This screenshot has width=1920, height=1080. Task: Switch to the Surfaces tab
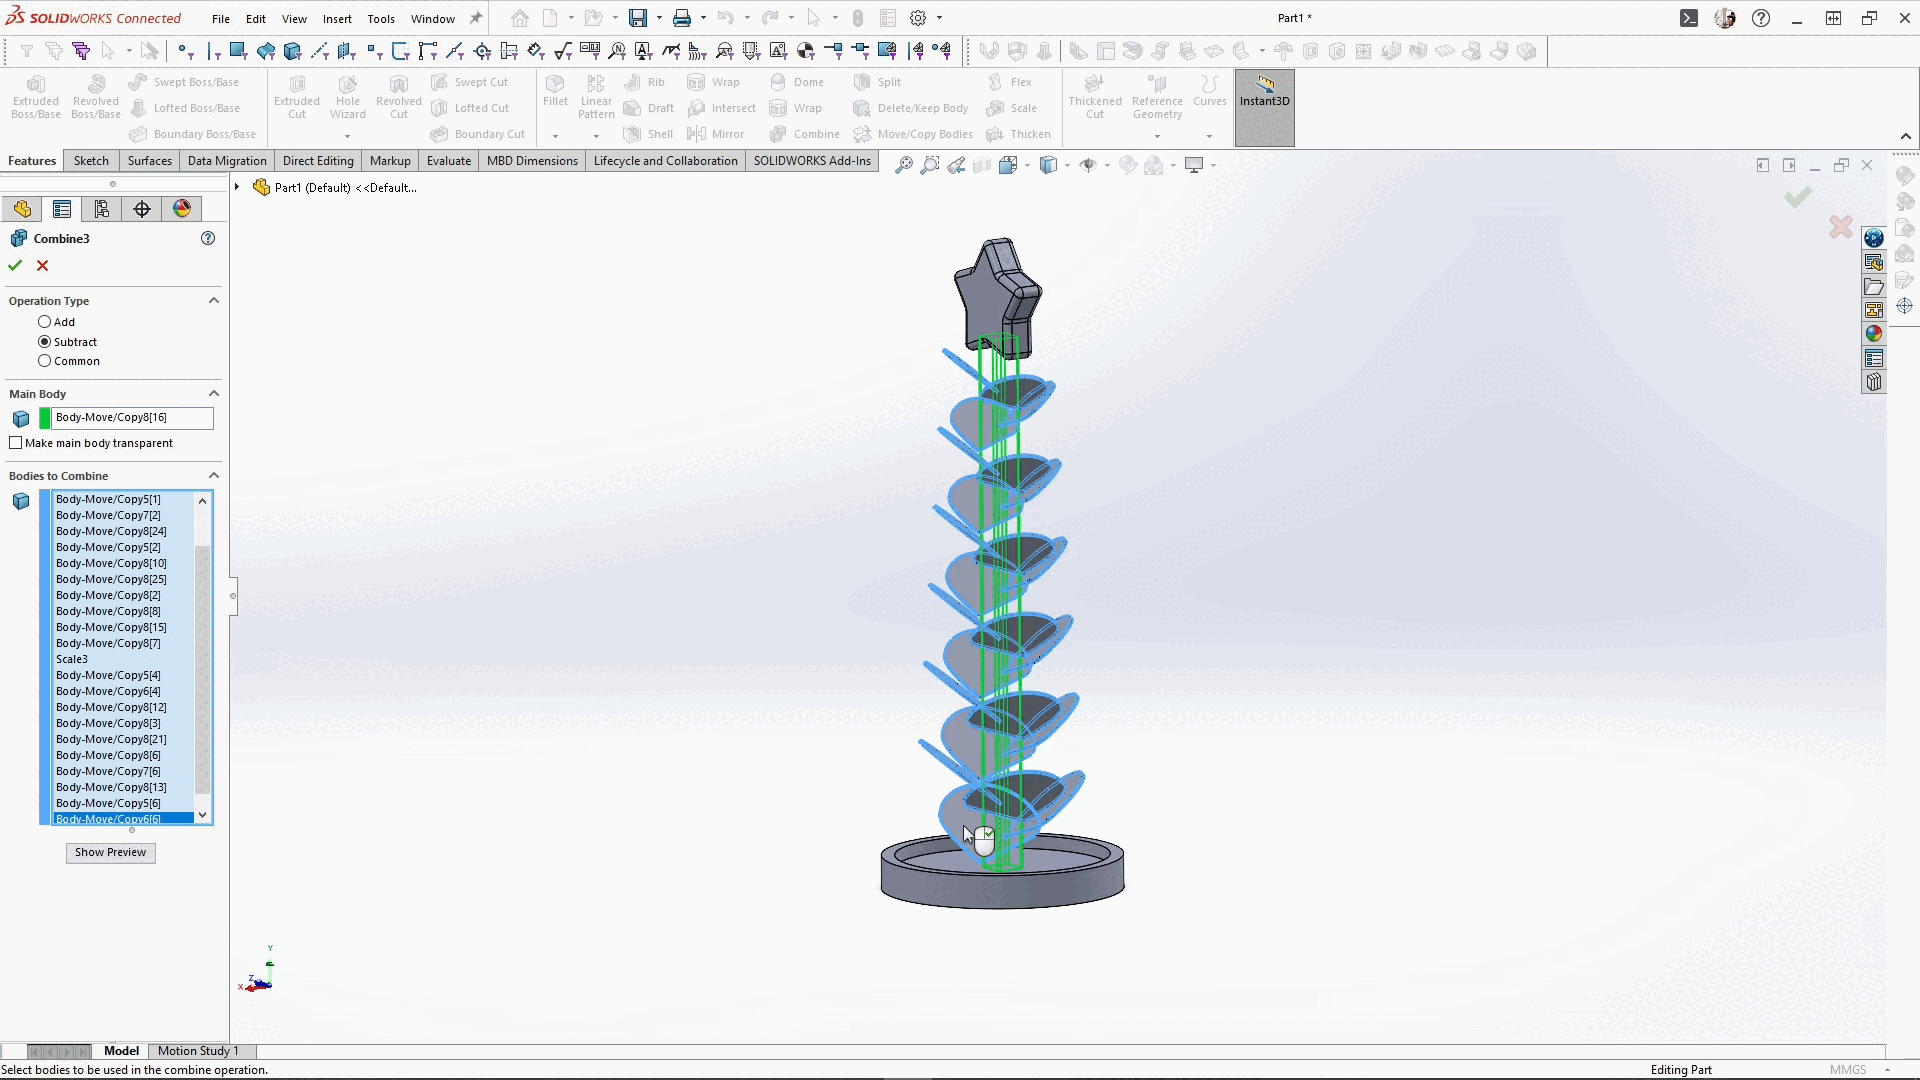pyautogui.click(x=149, y=161)
